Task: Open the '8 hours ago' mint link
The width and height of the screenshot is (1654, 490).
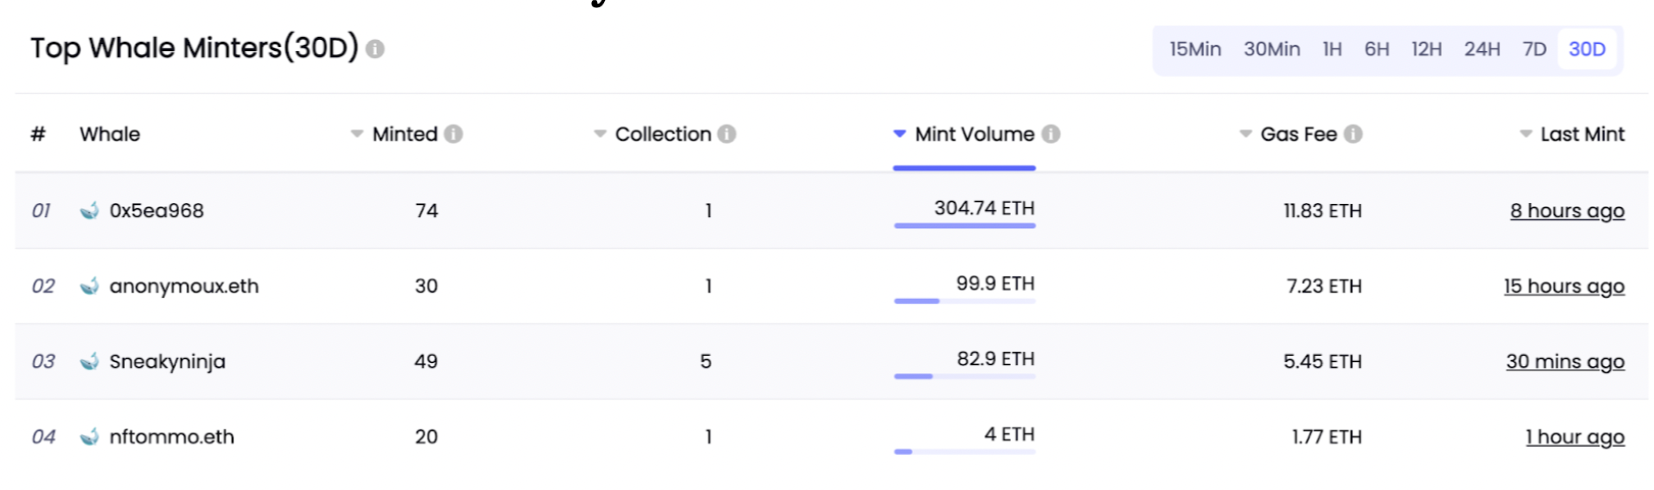Action: (x=1567, y=211)
